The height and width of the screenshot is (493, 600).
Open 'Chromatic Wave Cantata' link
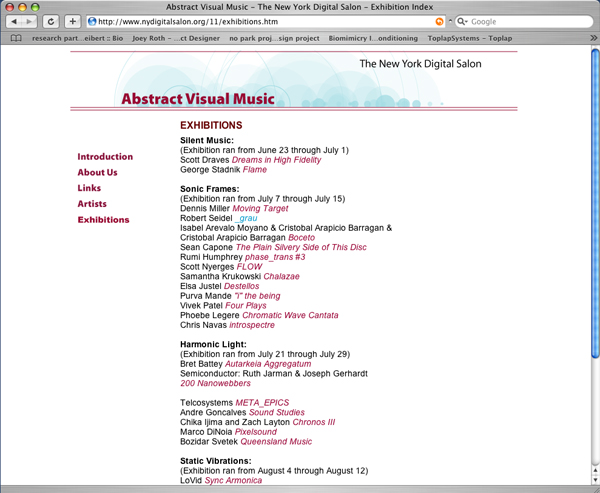coord(290,315)
